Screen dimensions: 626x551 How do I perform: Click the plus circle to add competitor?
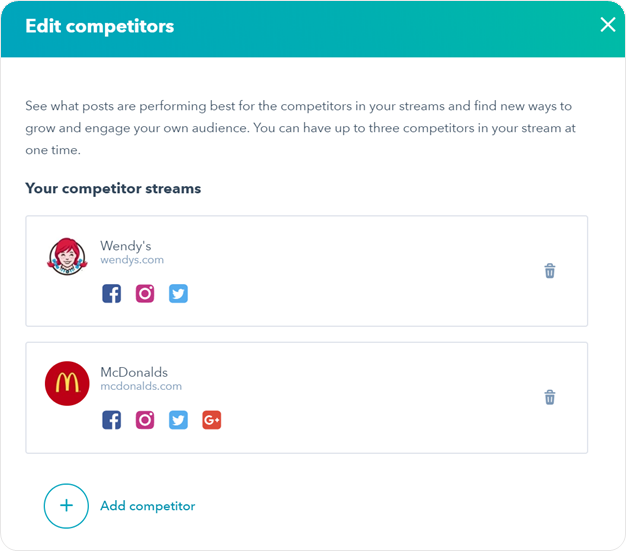66,506
